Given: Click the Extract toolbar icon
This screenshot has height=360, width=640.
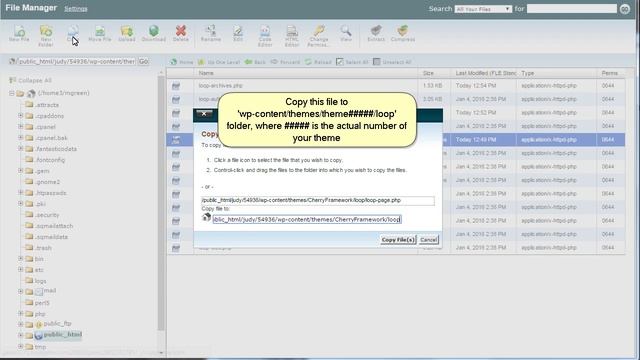Looking at the screenshot, I should tap(376, 33).
